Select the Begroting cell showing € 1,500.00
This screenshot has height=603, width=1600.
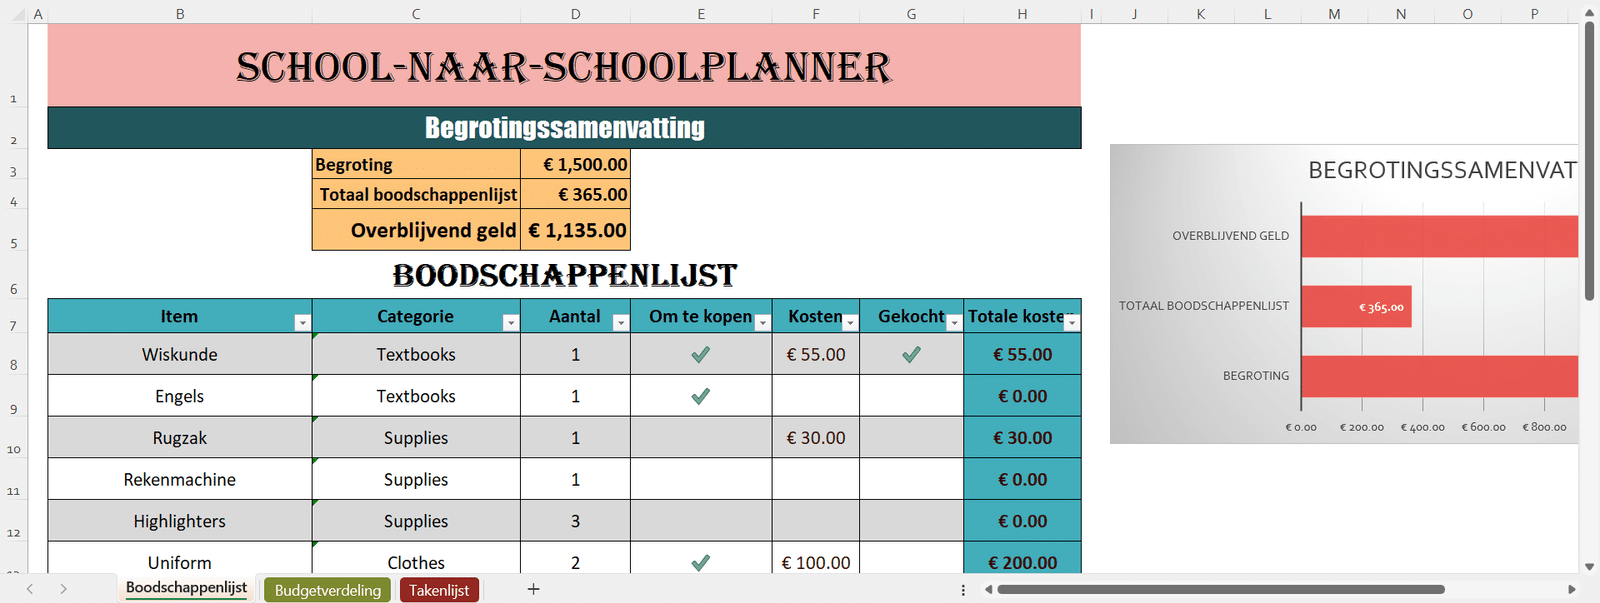click(x=575, y=164)
